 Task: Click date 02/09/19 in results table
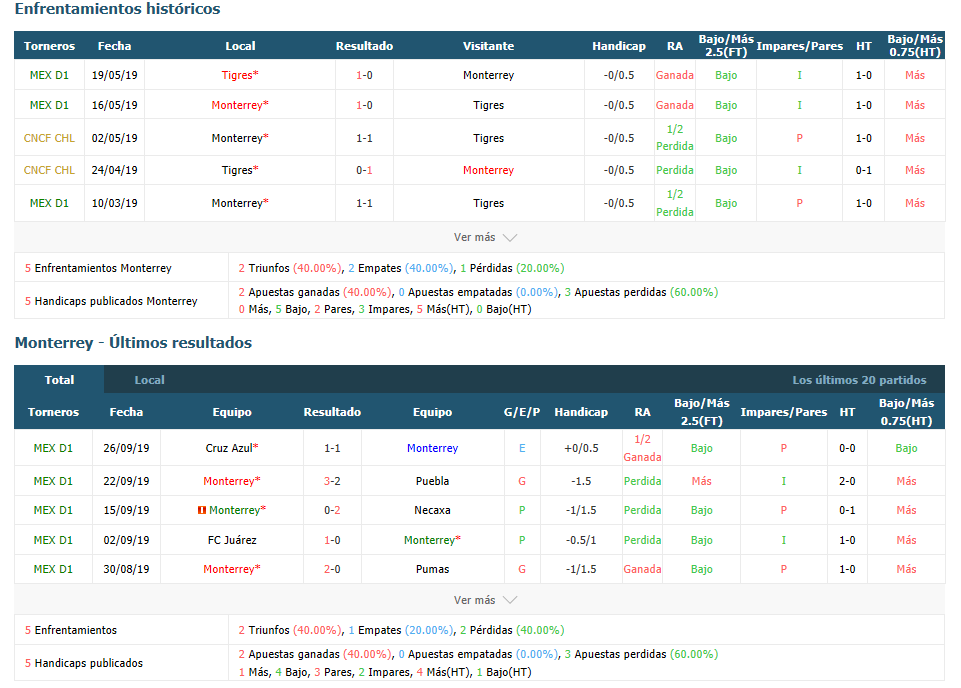point(126,540)
